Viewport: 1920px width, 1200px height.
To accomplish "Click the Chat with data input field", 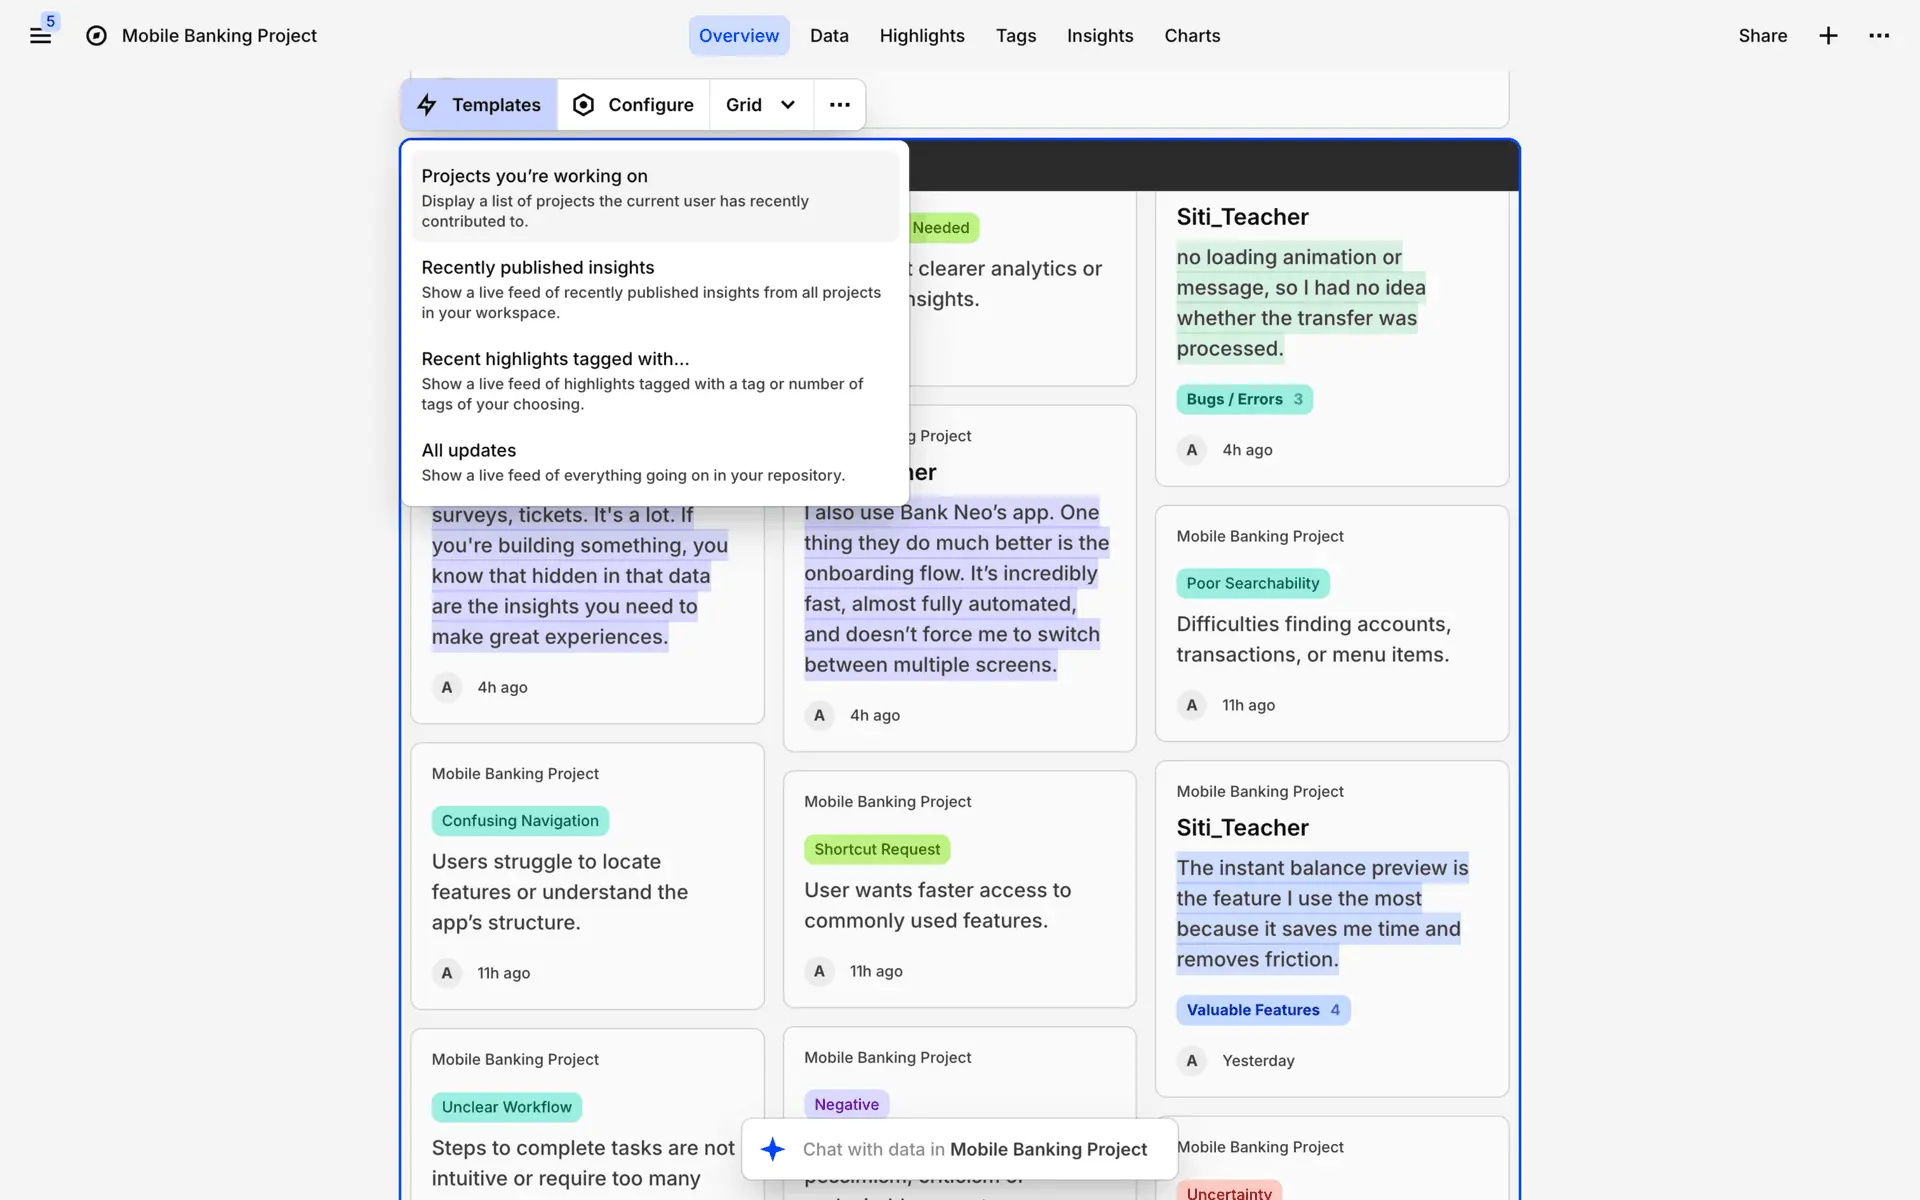I will (x=974, y=1149).
